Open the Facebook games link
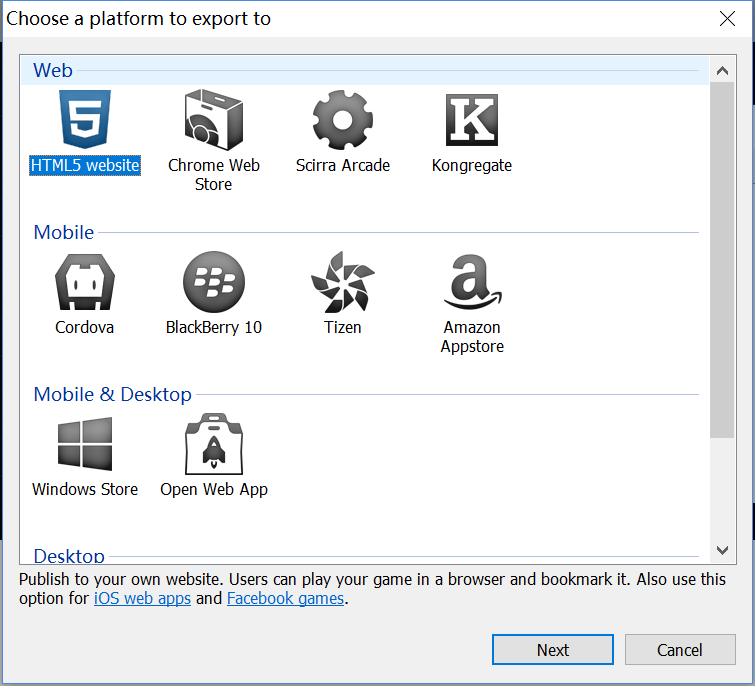 pos(286,598)
